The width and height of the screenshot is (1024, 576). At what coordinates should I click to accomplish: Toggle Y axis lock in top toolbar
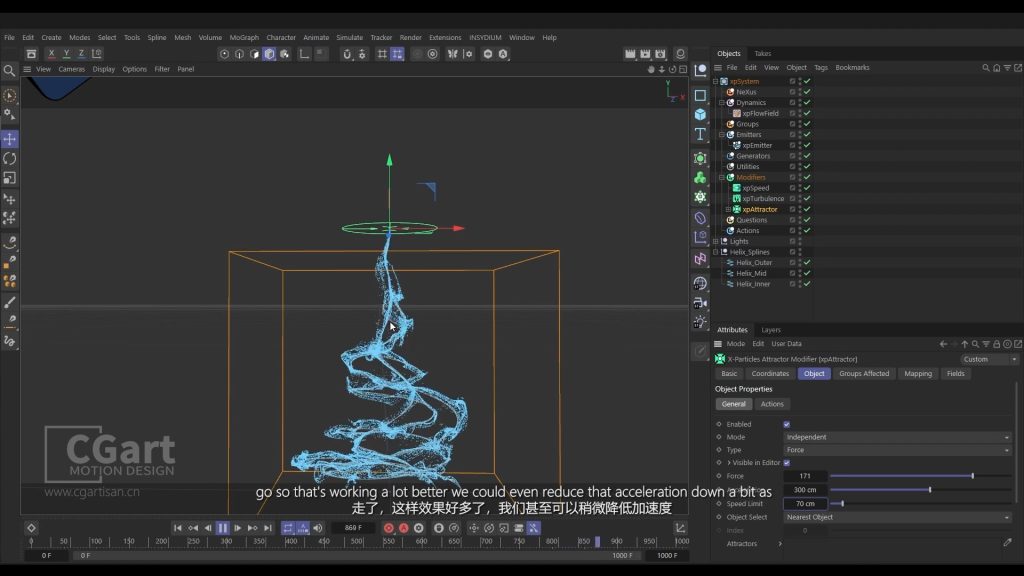pyautogui.click(x=66, y=54)
